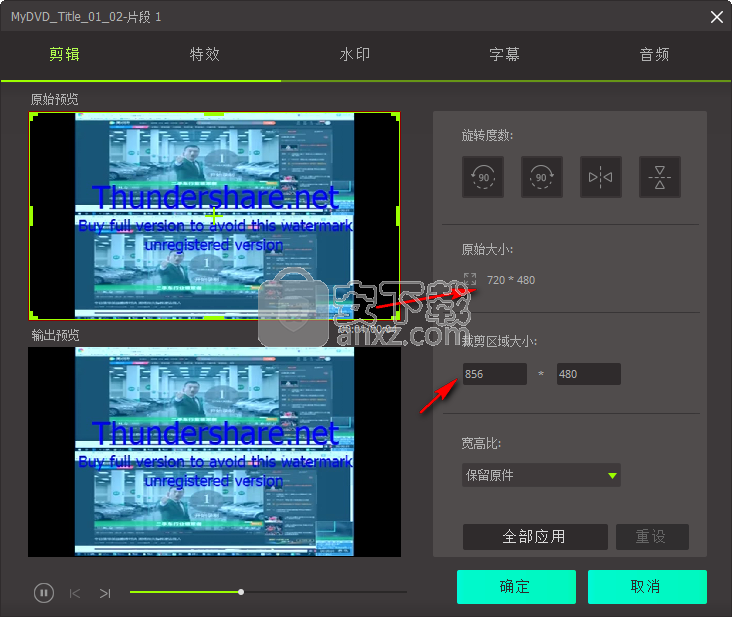This screenshot has width=732, height=617.
Task: Click the playback progress slider handle
Action: (x=241, y=592)
